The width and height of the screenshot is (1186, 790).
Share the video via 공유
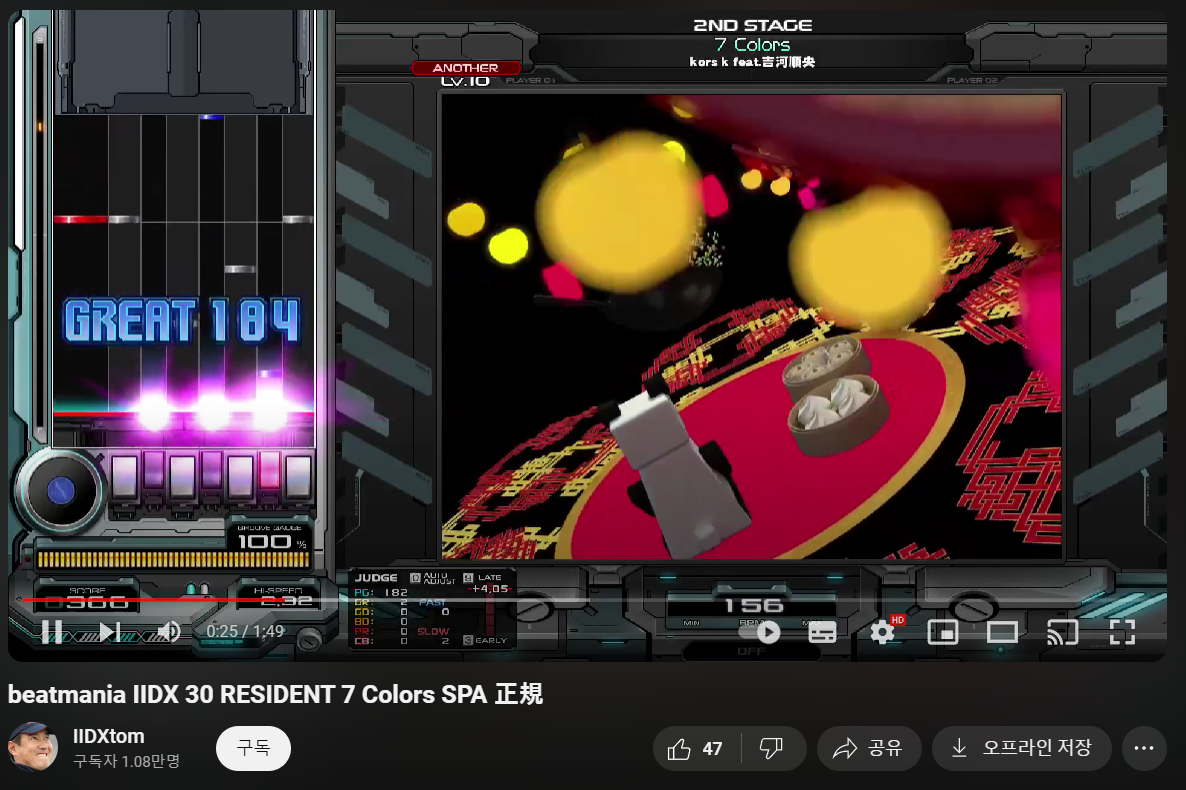pyautogui.click(x=869, y=748)
